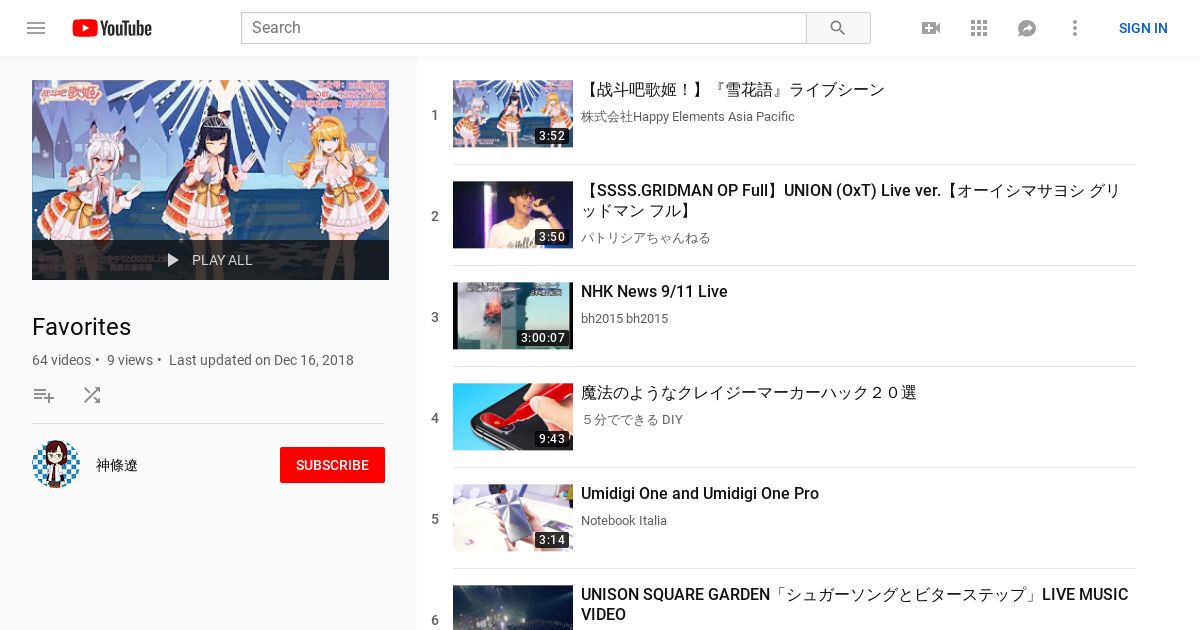1200x630 pixels.
Task: Open thumbnail of 雪花語 live scene video
Action: [513, 114]
